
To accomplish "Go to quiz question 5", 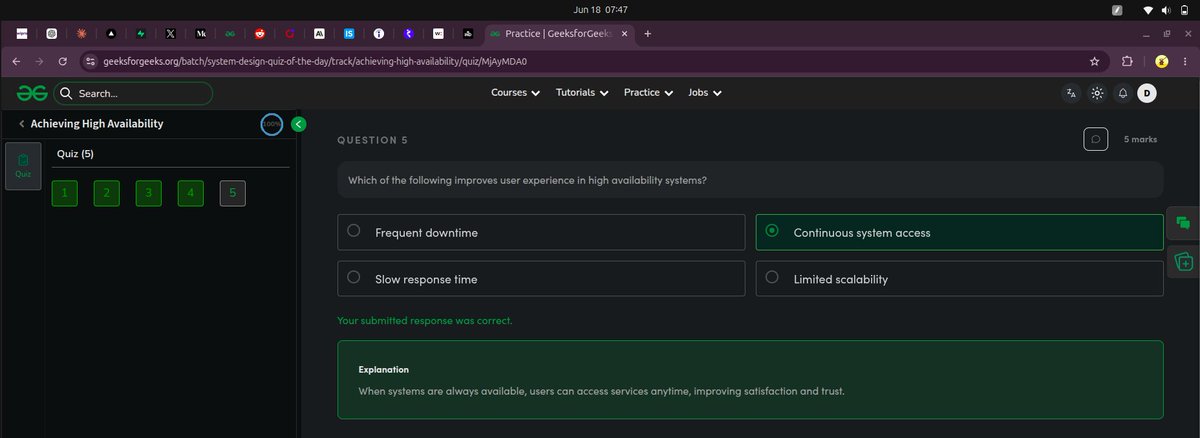I will 232,193.
